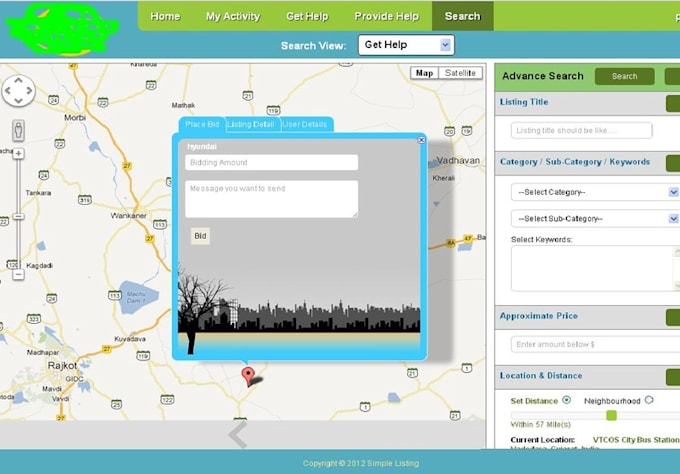
Task: Click the green Advance Search button
Action: 624,76
